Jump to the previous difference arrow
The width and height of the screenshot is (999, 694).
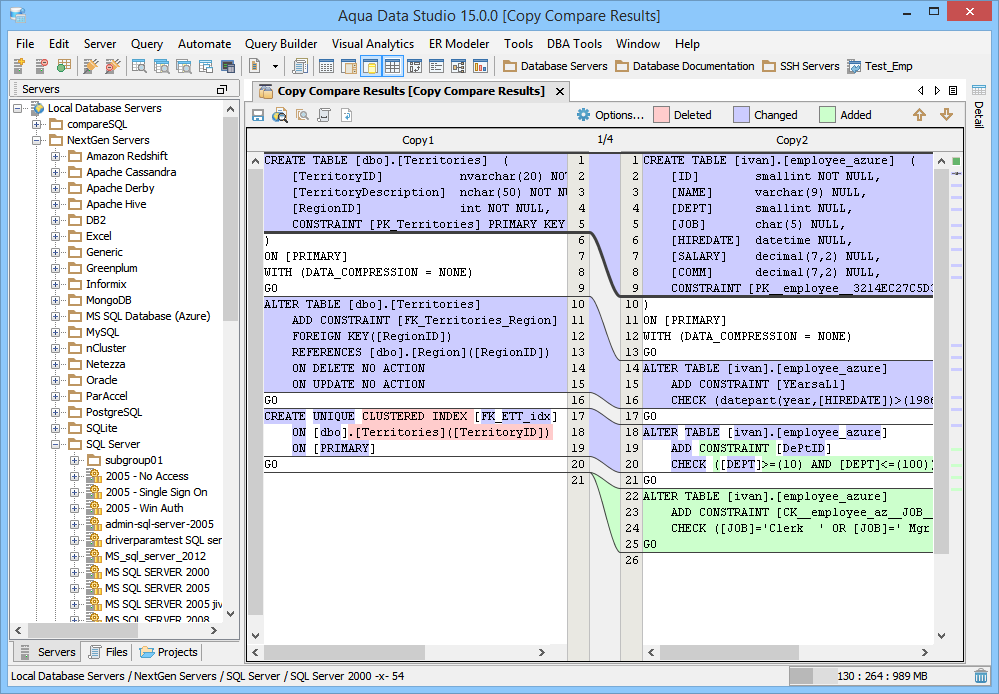(x=919, y=115)
